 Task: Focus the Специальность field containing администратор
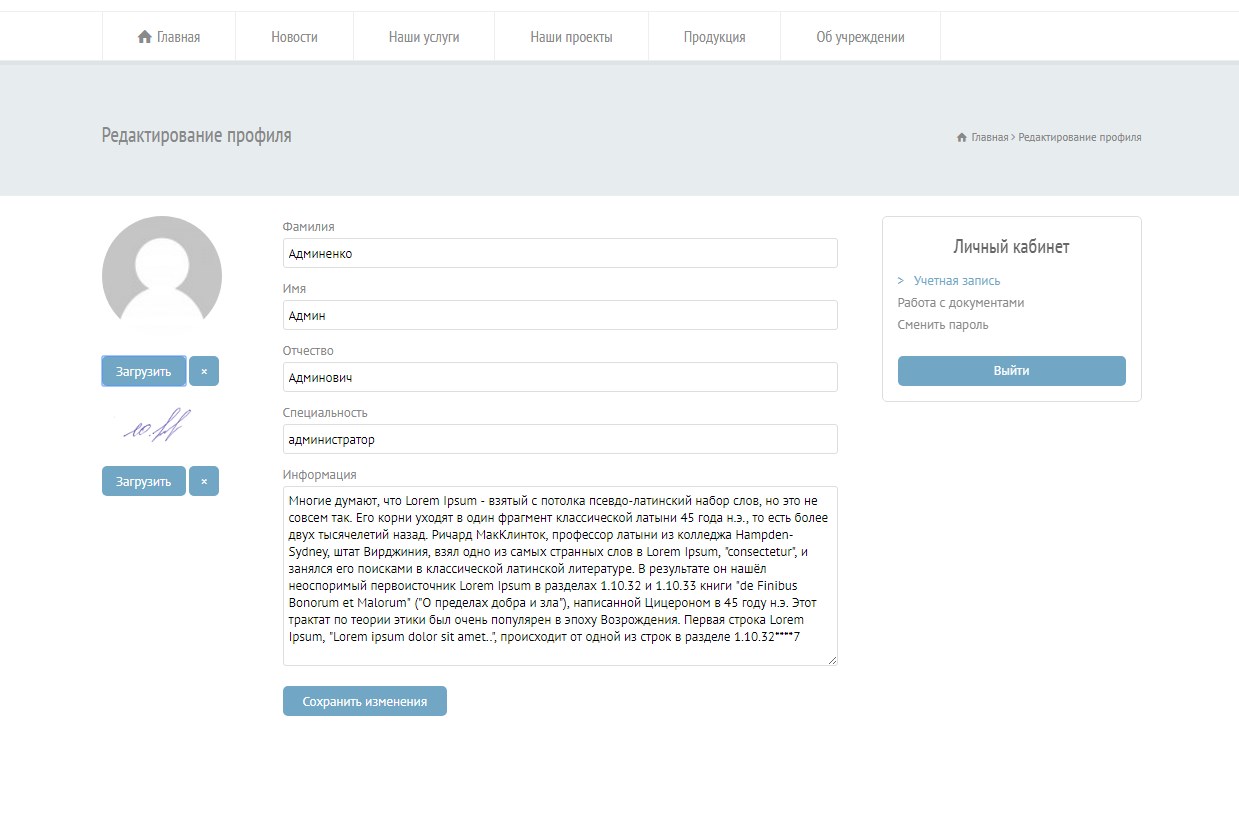(x=560, y=439)
